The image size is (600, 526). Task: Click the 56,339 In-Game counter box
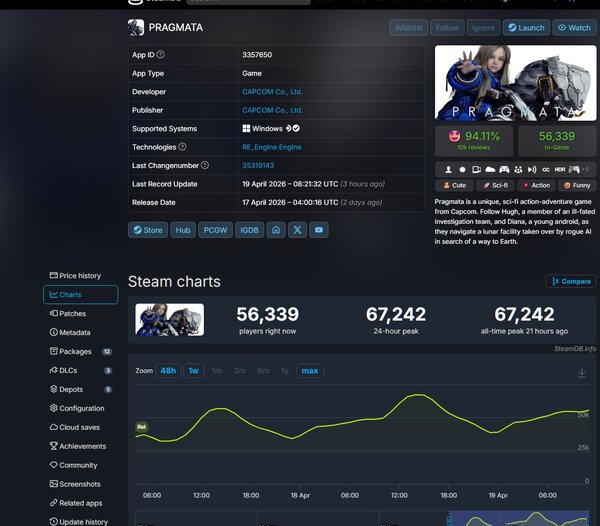[x=557, y=141]
